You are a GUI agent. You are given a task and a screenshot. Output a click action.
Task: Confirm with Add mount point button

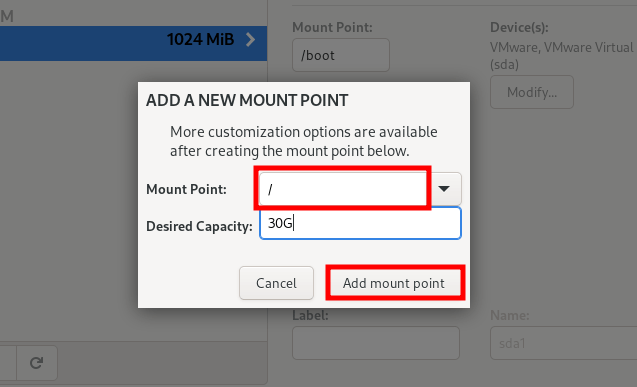(x=394, y=283)
